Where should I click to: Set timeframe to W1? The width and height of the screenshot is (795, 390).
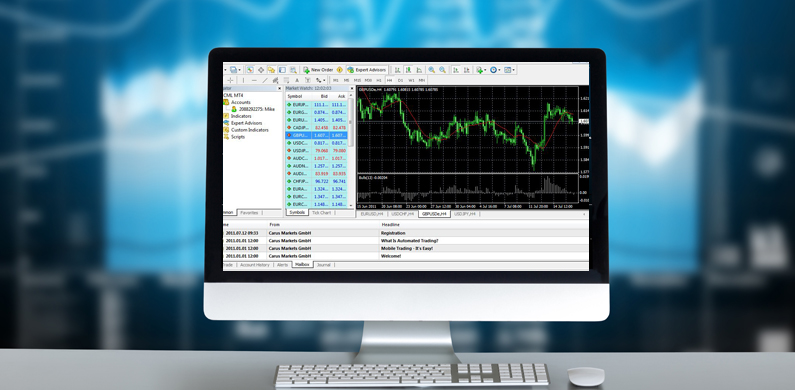click(x=411, y=80)
